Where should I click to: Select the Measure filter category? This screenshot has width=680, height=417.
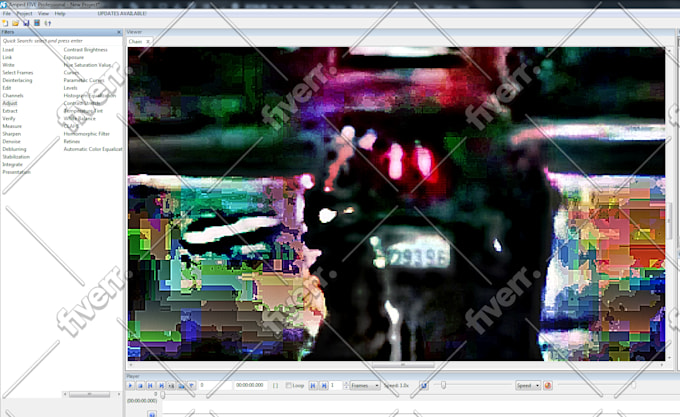coord(12,126)
